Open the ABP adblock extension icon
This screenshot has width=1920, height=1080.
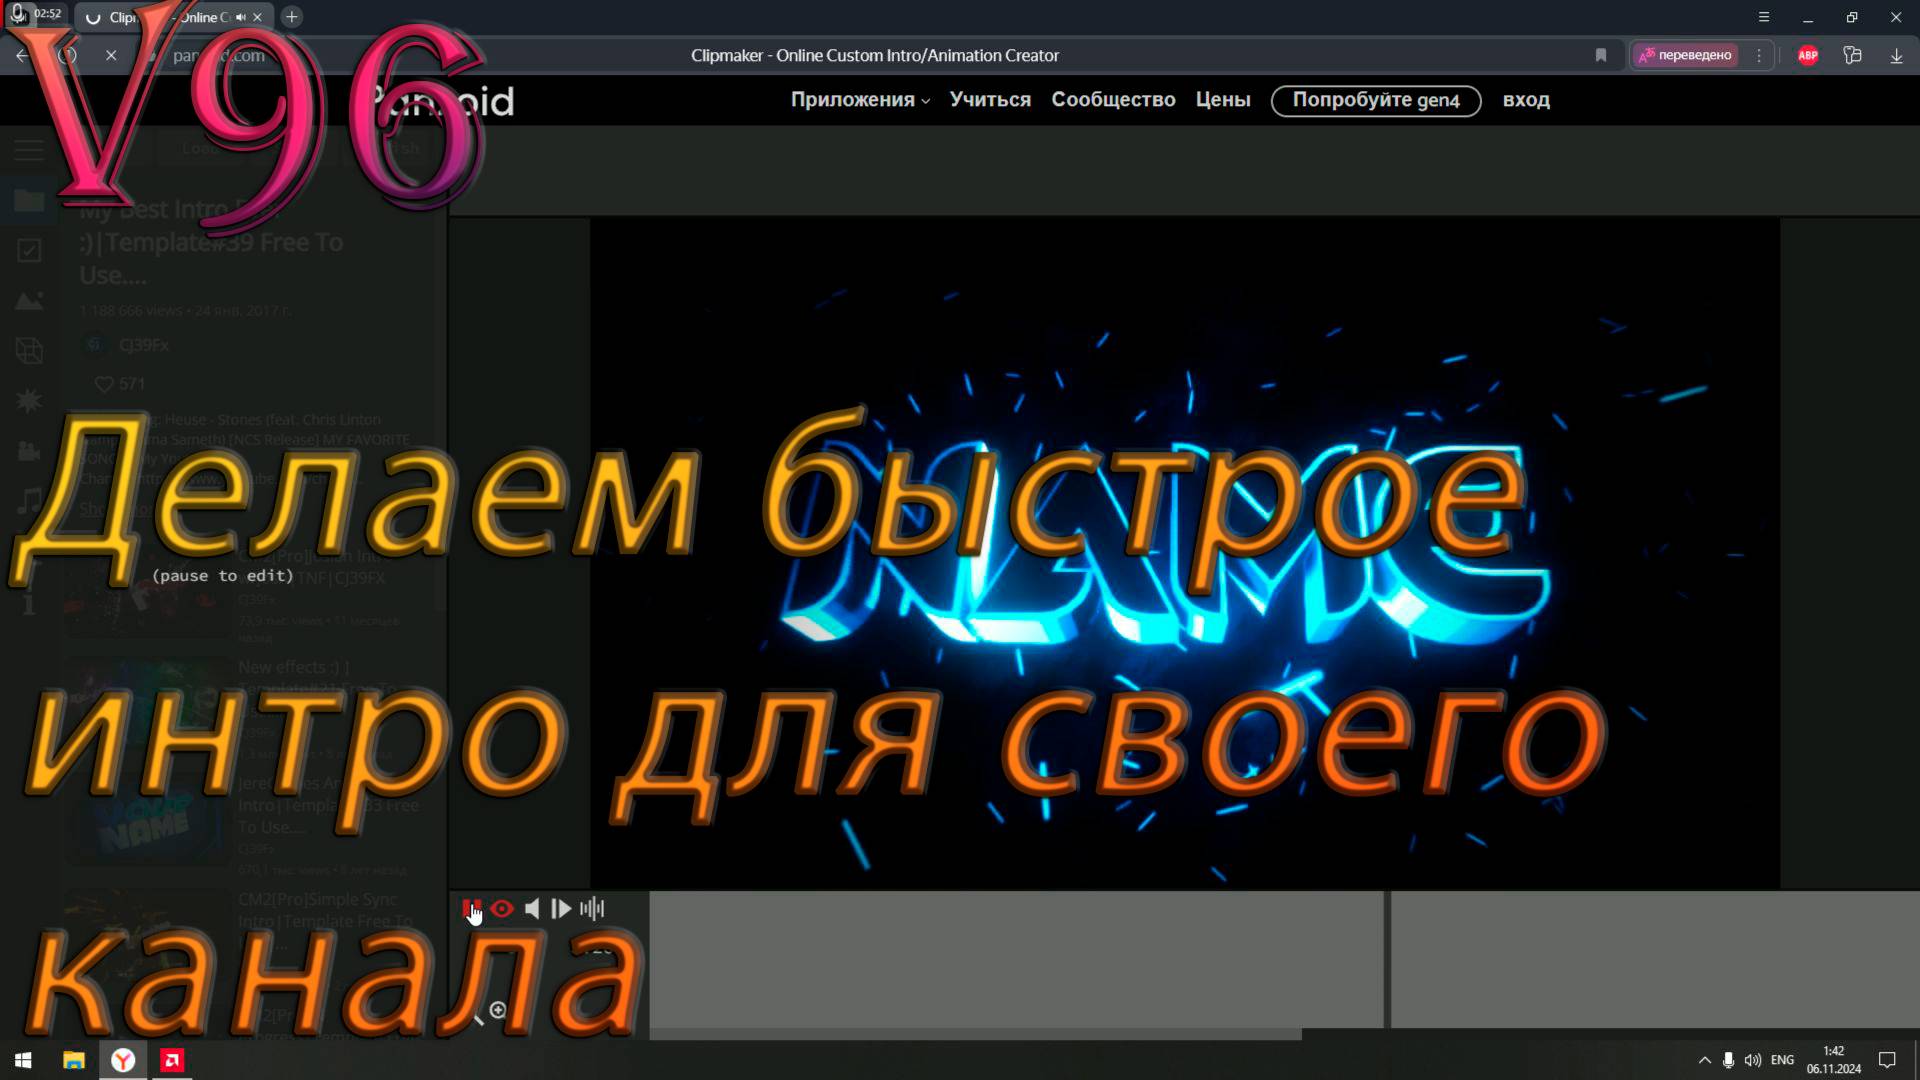point(1808,55)
